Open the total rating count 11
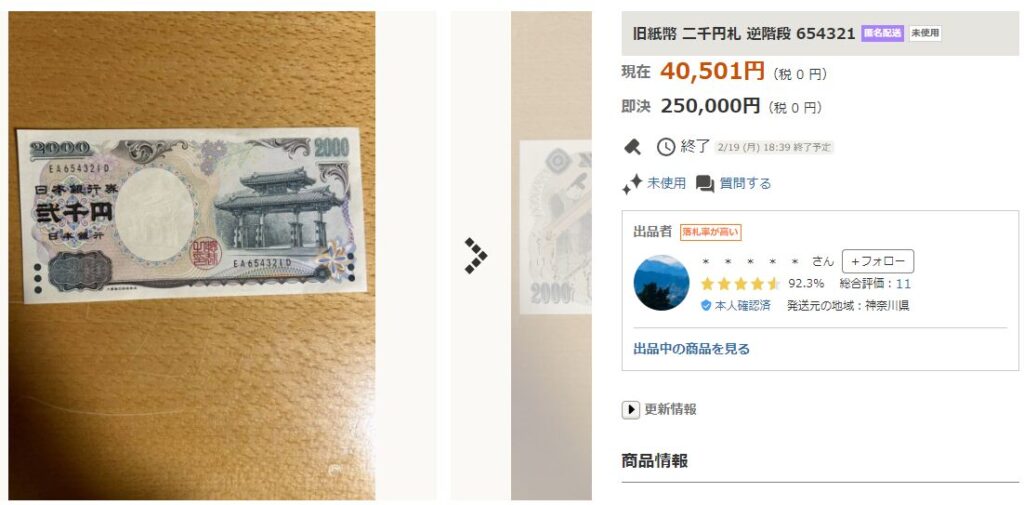This screenshot has height=505, width=1024. pyautogui.click(x=903, y=284)
